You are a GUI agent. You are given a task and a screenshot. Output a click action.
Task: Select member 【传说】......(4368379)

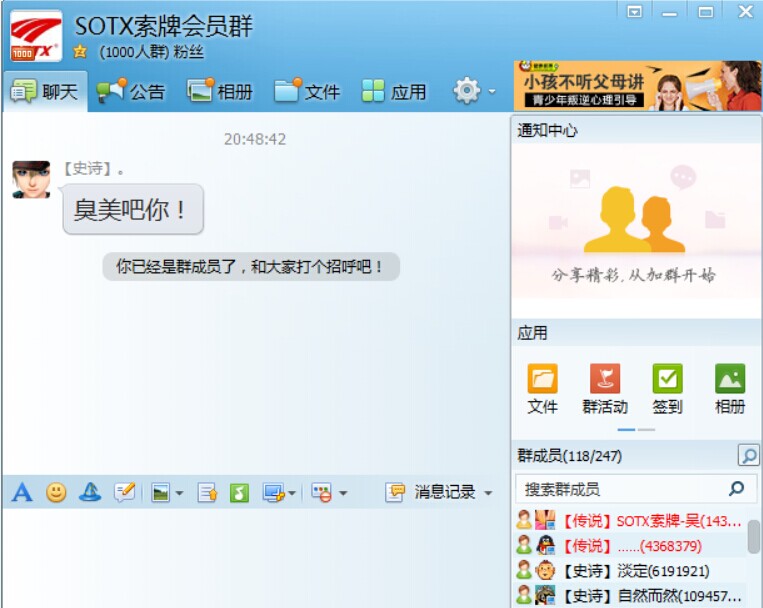[631, 546]
